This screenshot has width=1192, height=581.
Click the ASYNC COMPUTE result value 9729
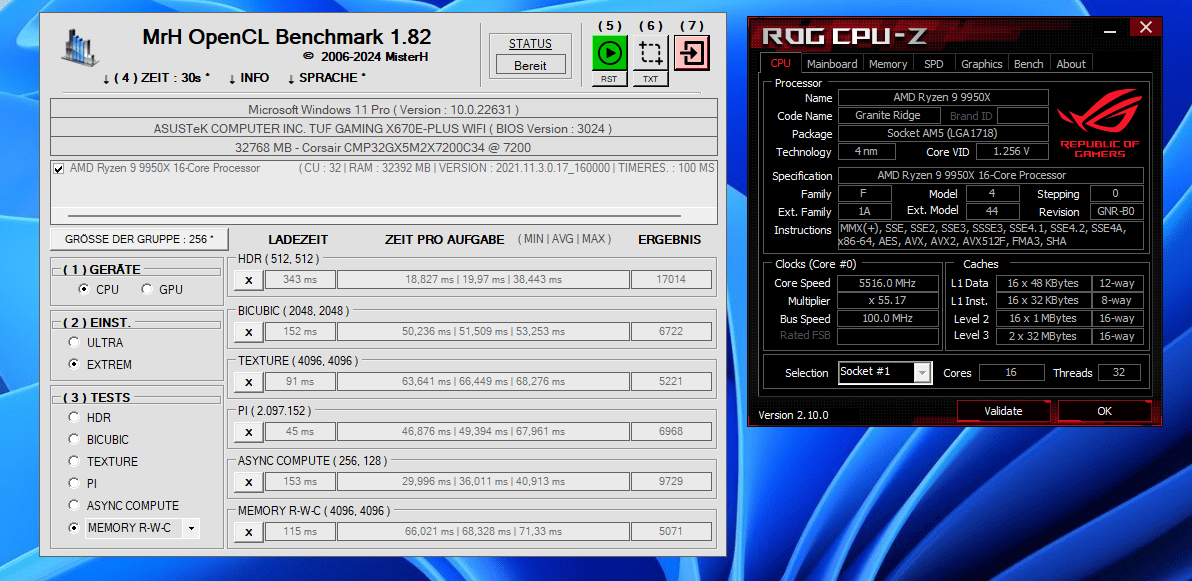[671, 481]
